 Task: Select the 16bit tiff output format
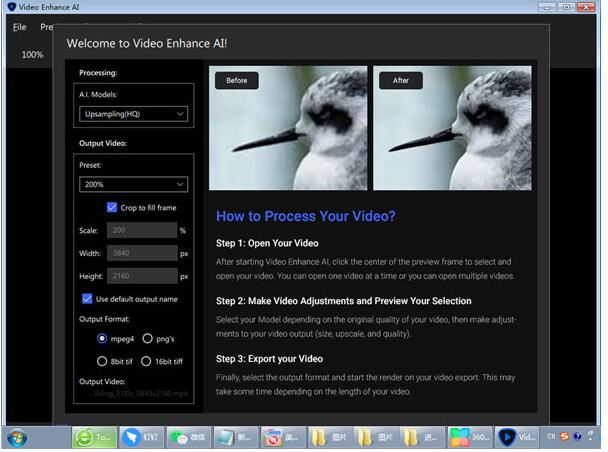(146, 361)
